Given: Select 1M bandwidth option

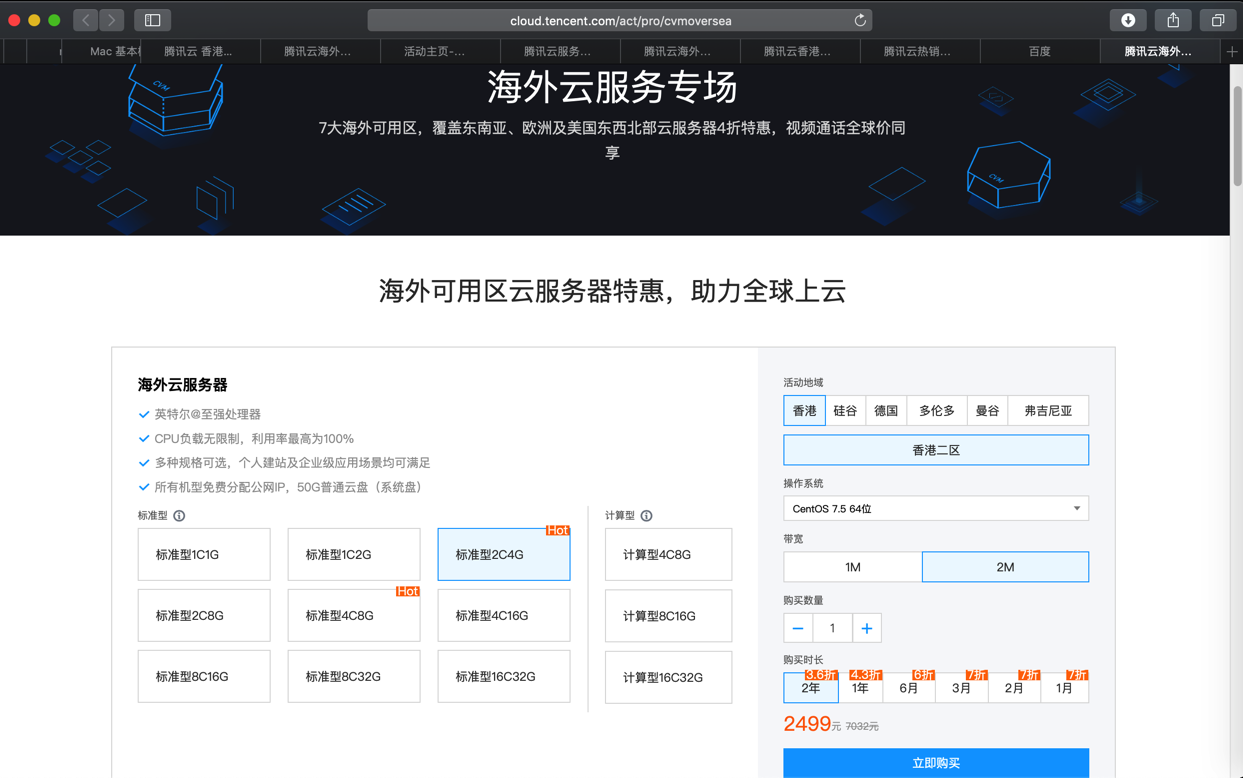Looking at the screenshot, I should pyautogui.click(x=853, y=567).
